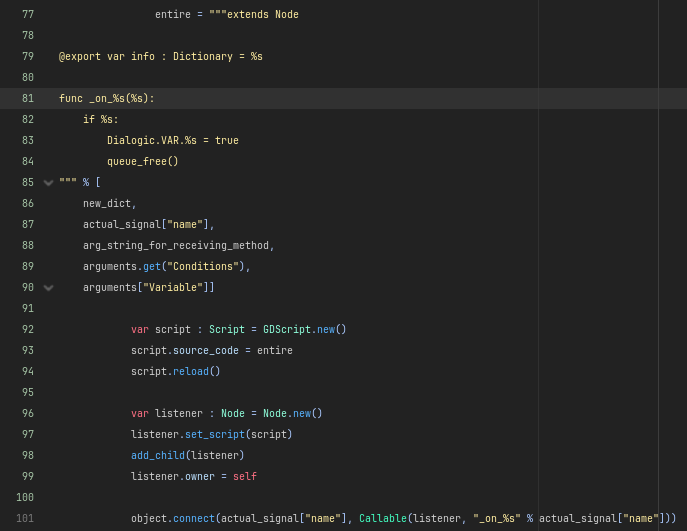Click 'Node.new()' on line 96
This screenshot has width=687, height=531.
pos(293,414)
